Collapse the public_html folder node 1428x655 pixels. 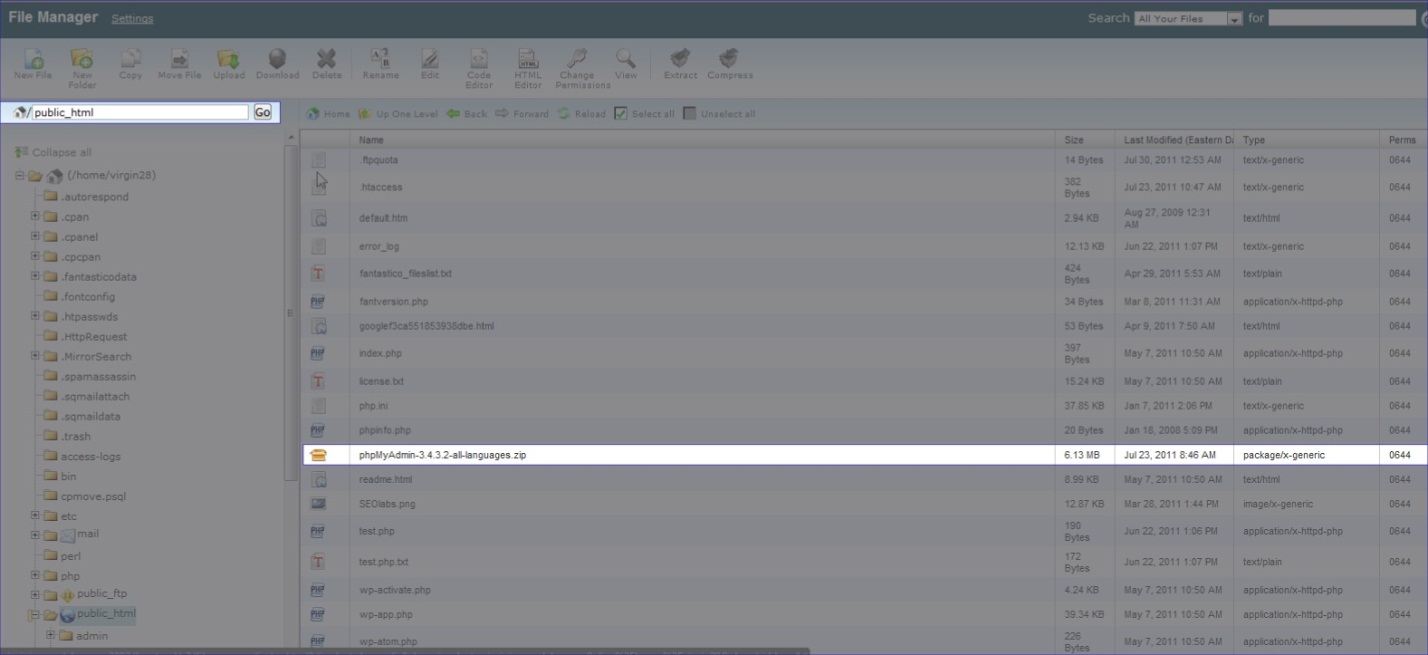(35, 615)
